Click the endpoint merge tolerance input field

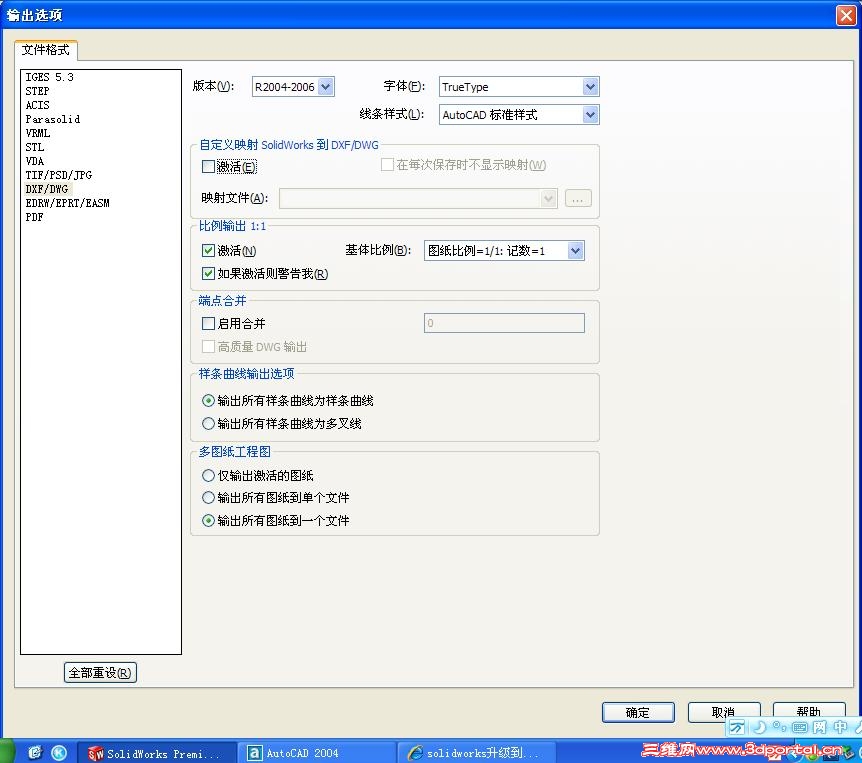pyautogui.click(x=504, y=323)
